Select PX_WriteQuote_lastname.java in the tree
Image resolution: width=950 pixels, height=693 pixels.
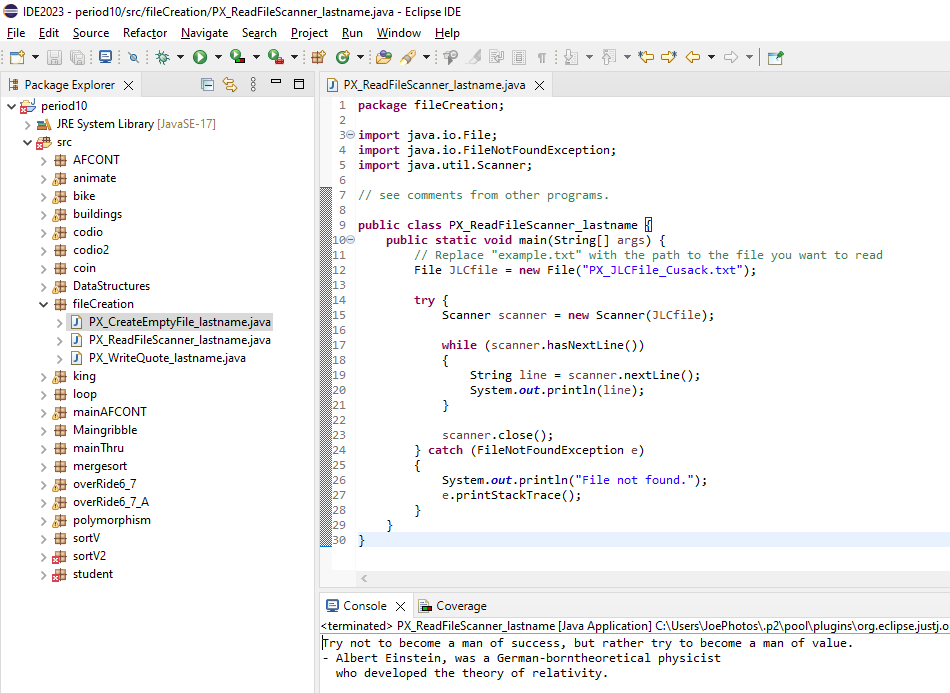166,358
